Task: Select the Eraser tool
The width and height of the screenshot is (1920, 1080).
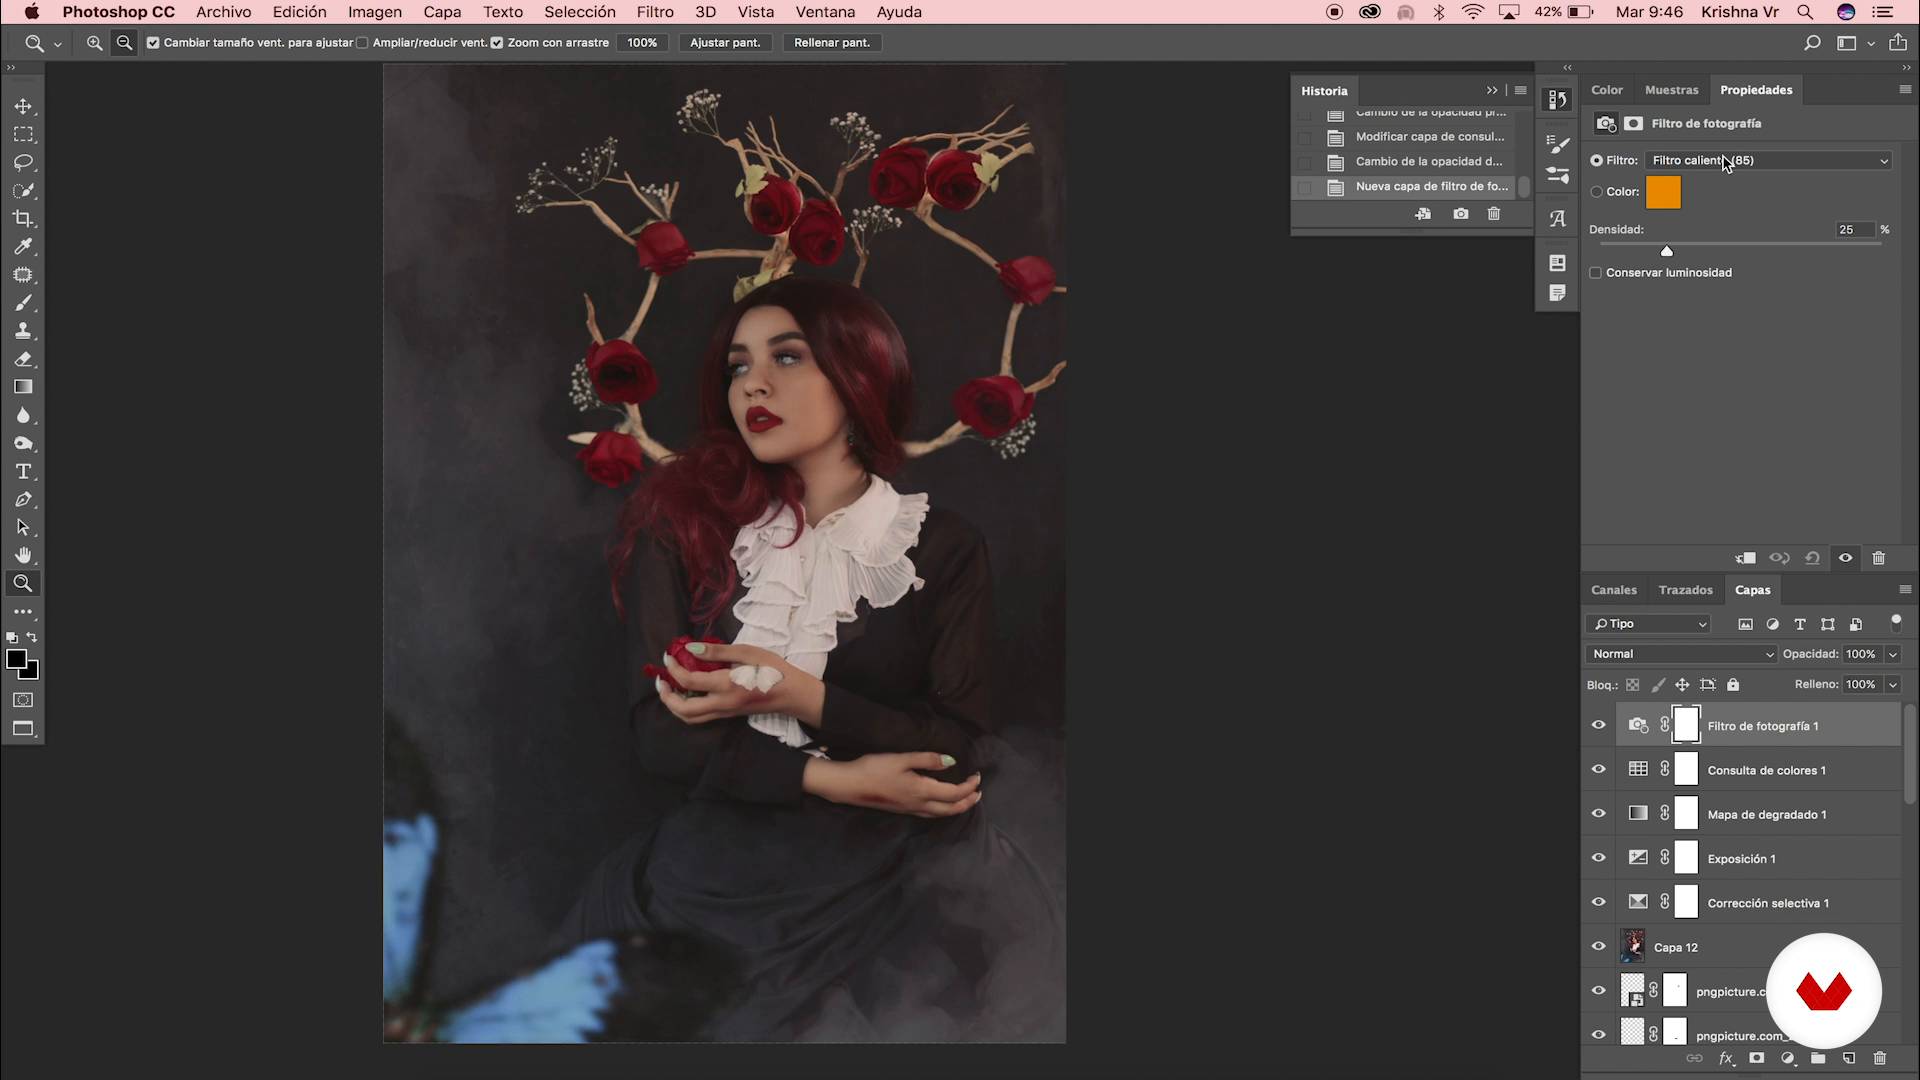Action: point(23,359)
